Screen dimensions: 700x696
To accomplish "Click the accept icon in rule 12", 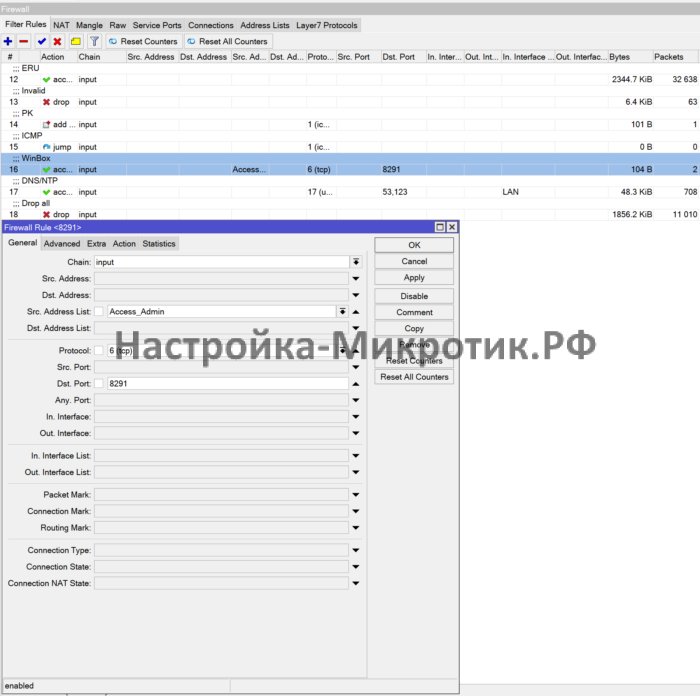I will pos(46,79).
